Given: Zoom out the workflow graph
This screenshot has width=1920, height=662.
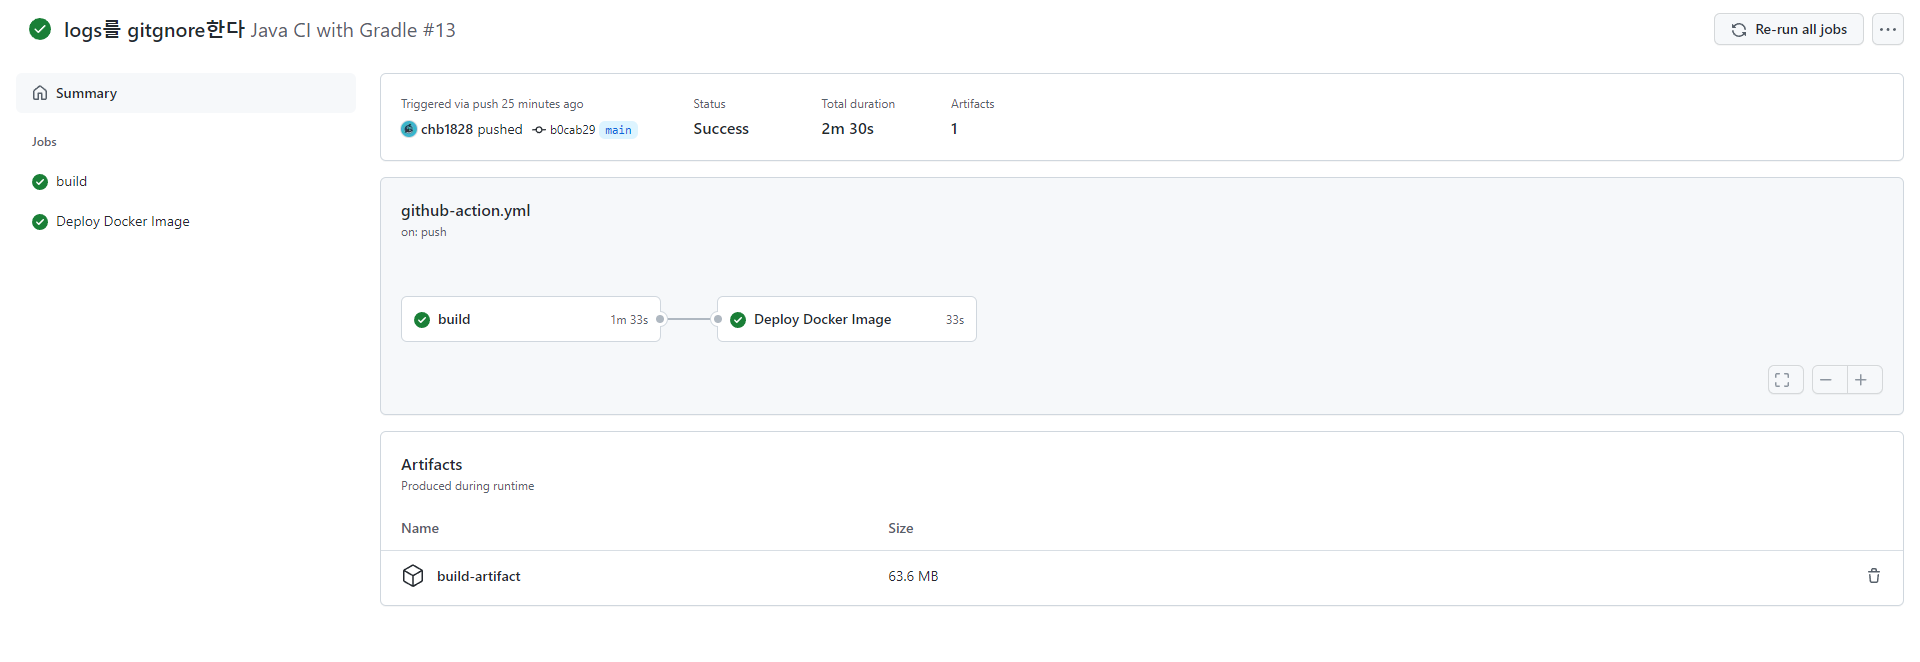Looking at the screenshot, I should point(1829,380).
